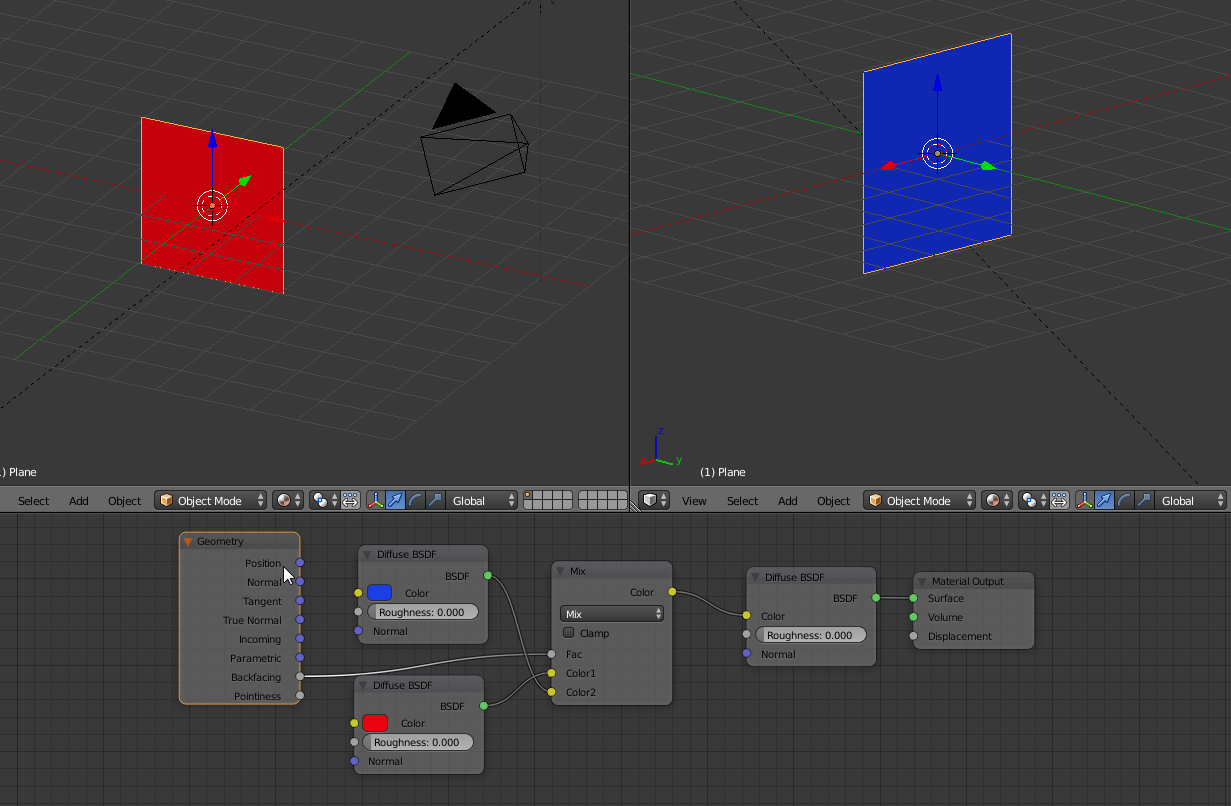Click the red color swatch on Diffuse BSDF
The height and width of the screenshot is (806, 1231).
tap(375, 723)
